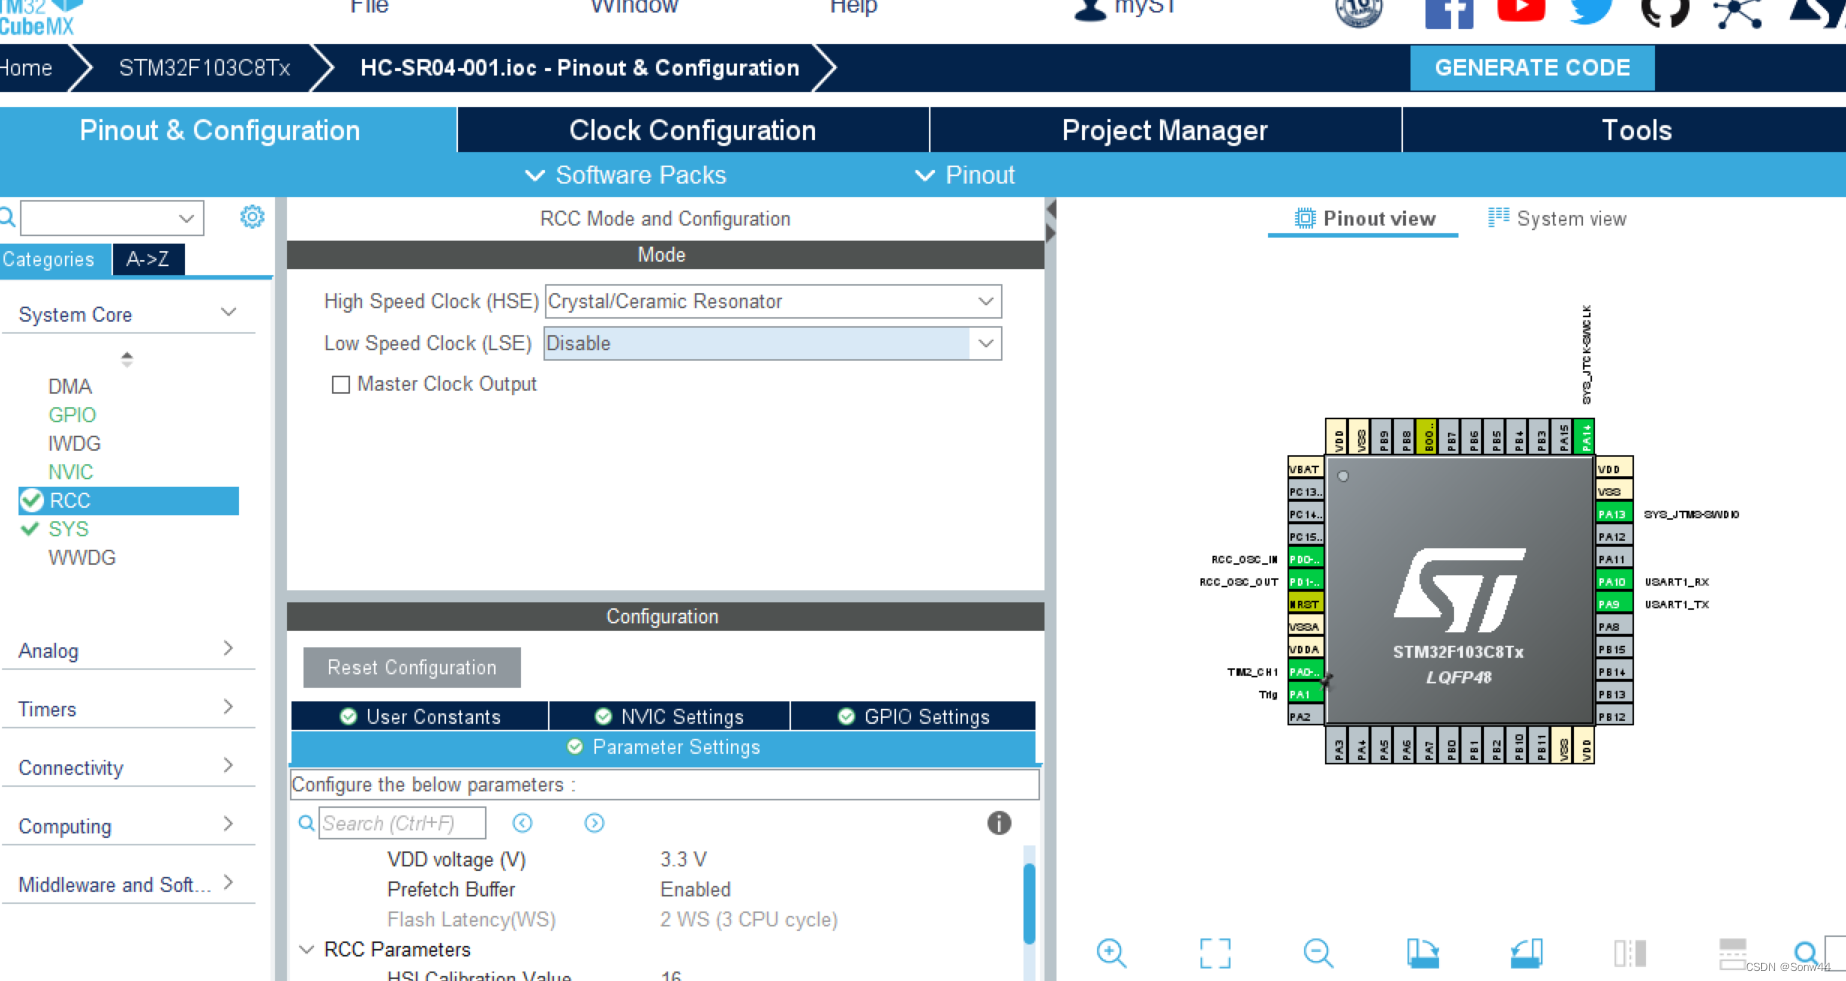Select pin PA8 on the chip
The width and height of the screenshot is (1846, 981).
tap(1612, 627)
